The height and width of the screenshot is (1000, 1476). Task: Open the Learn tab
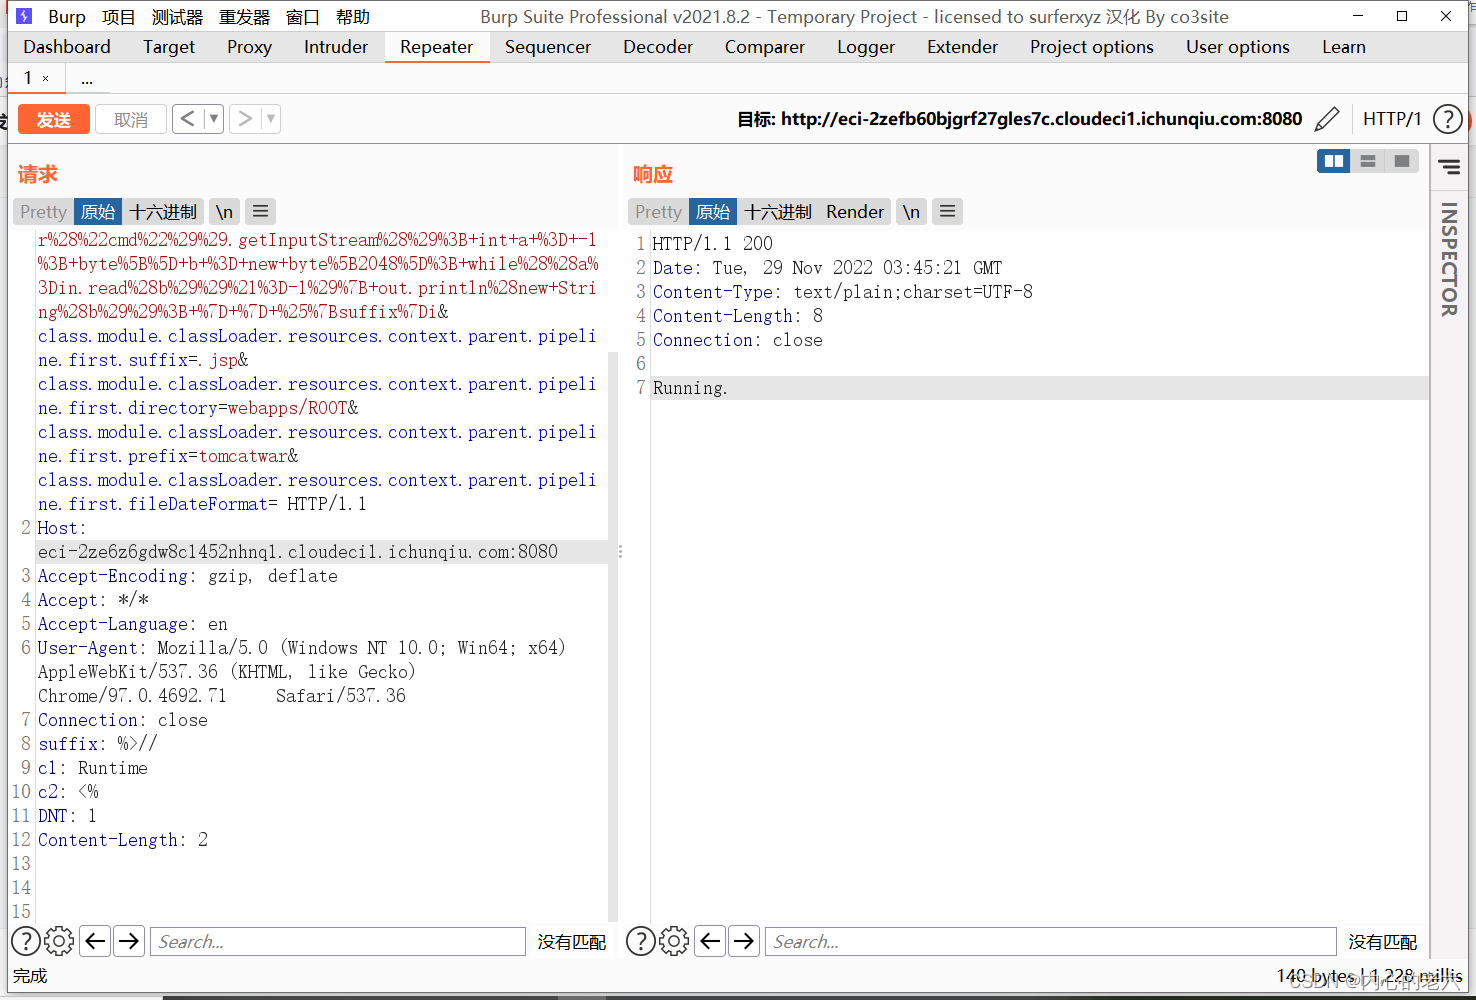point(1344,47)
